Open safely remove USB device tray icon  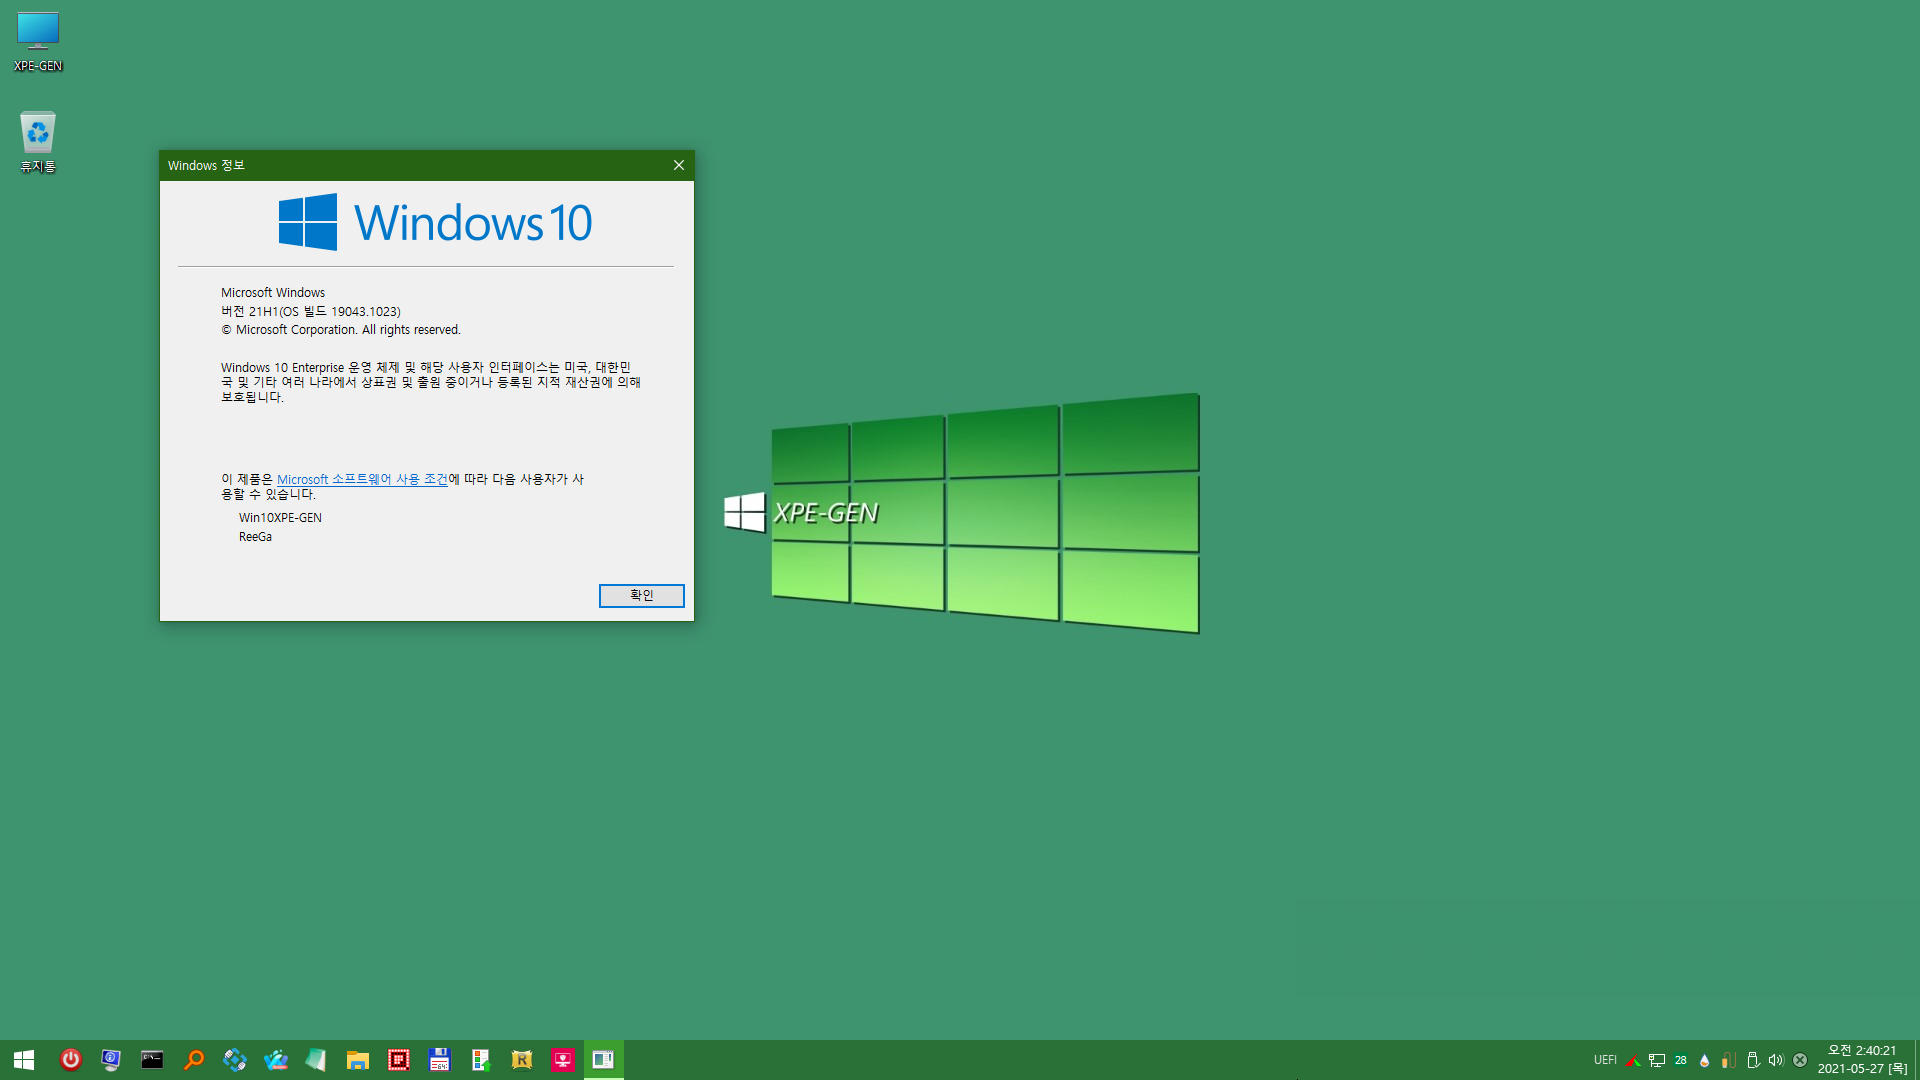tap(1753, 1060)
